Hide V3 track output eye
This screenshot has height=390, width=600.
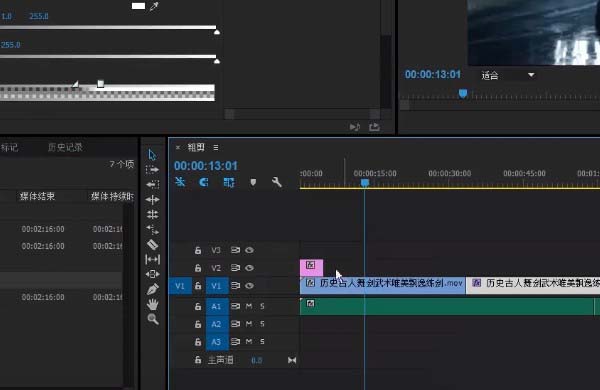pos(249,250)
